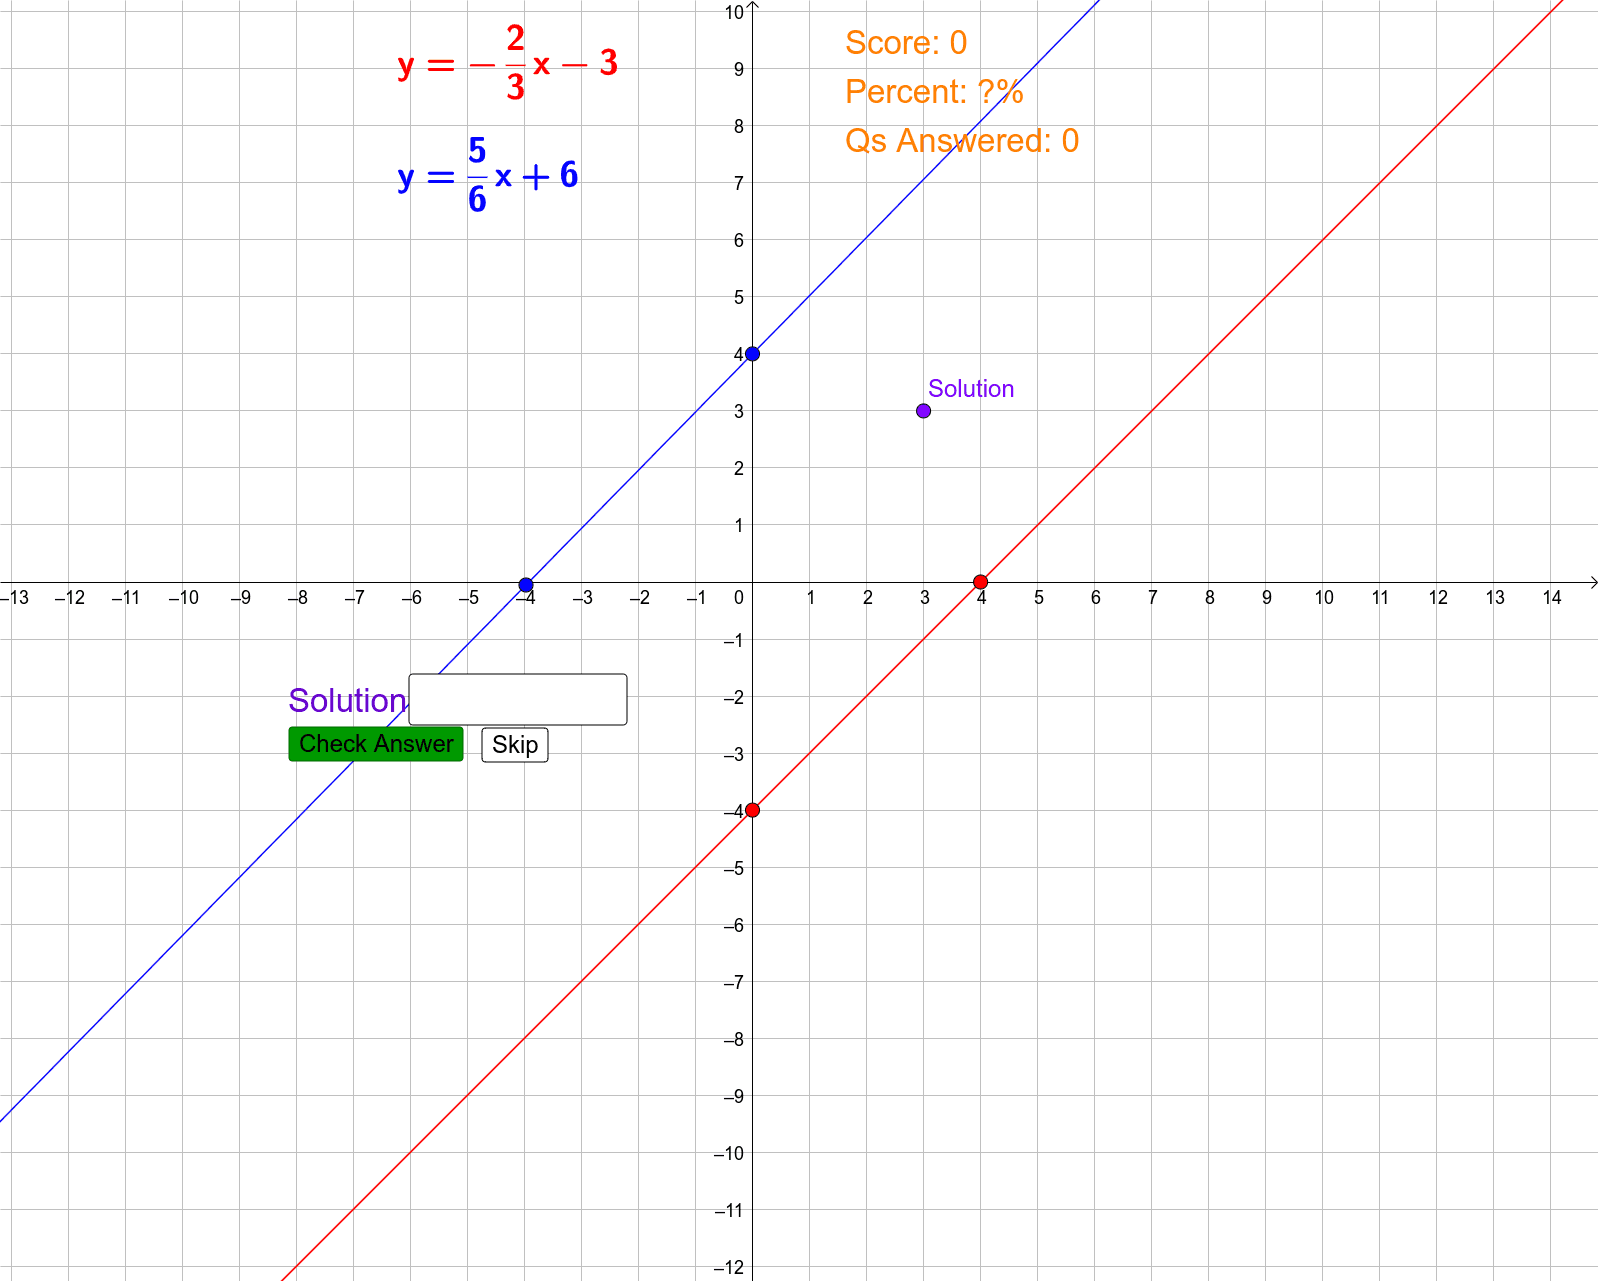The image size is (1600, 1283).
Task: Click the red point at the x-intercept 4
Action: pyautogui.click(x=980, y=581)
